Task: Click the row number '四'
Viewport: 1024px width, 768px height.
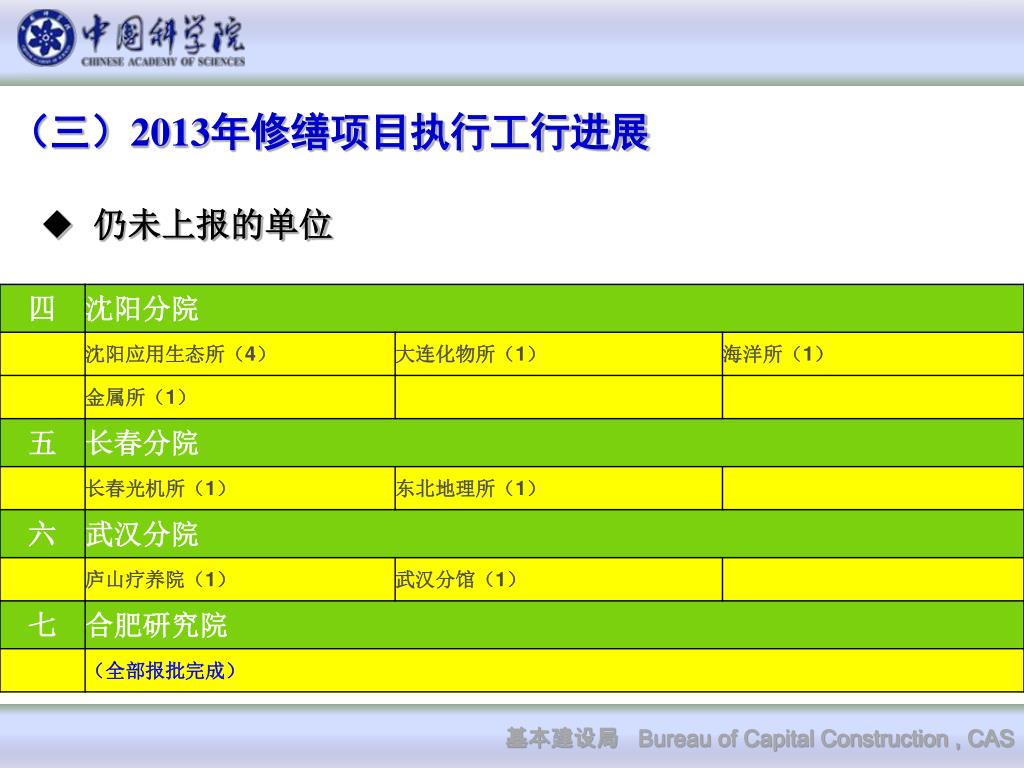Action: 42,308
